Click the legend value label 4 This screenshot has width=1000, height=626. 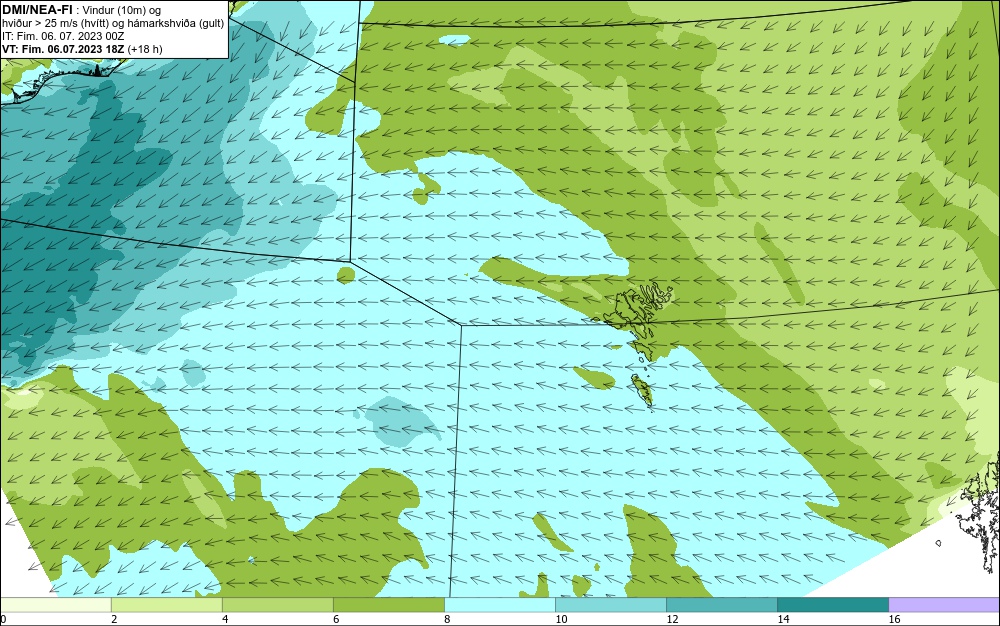tap(225, 619)
